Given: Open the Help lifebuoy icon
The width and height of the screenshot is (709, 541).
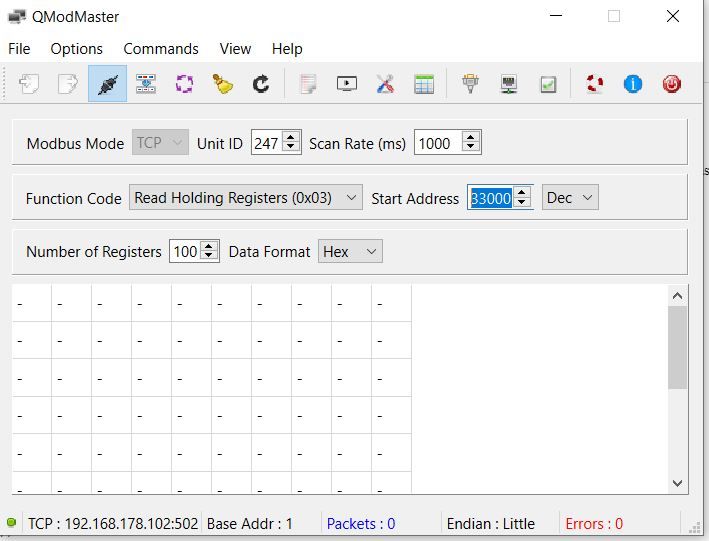Looking at the screenshot, I should [x=595, y=84].
